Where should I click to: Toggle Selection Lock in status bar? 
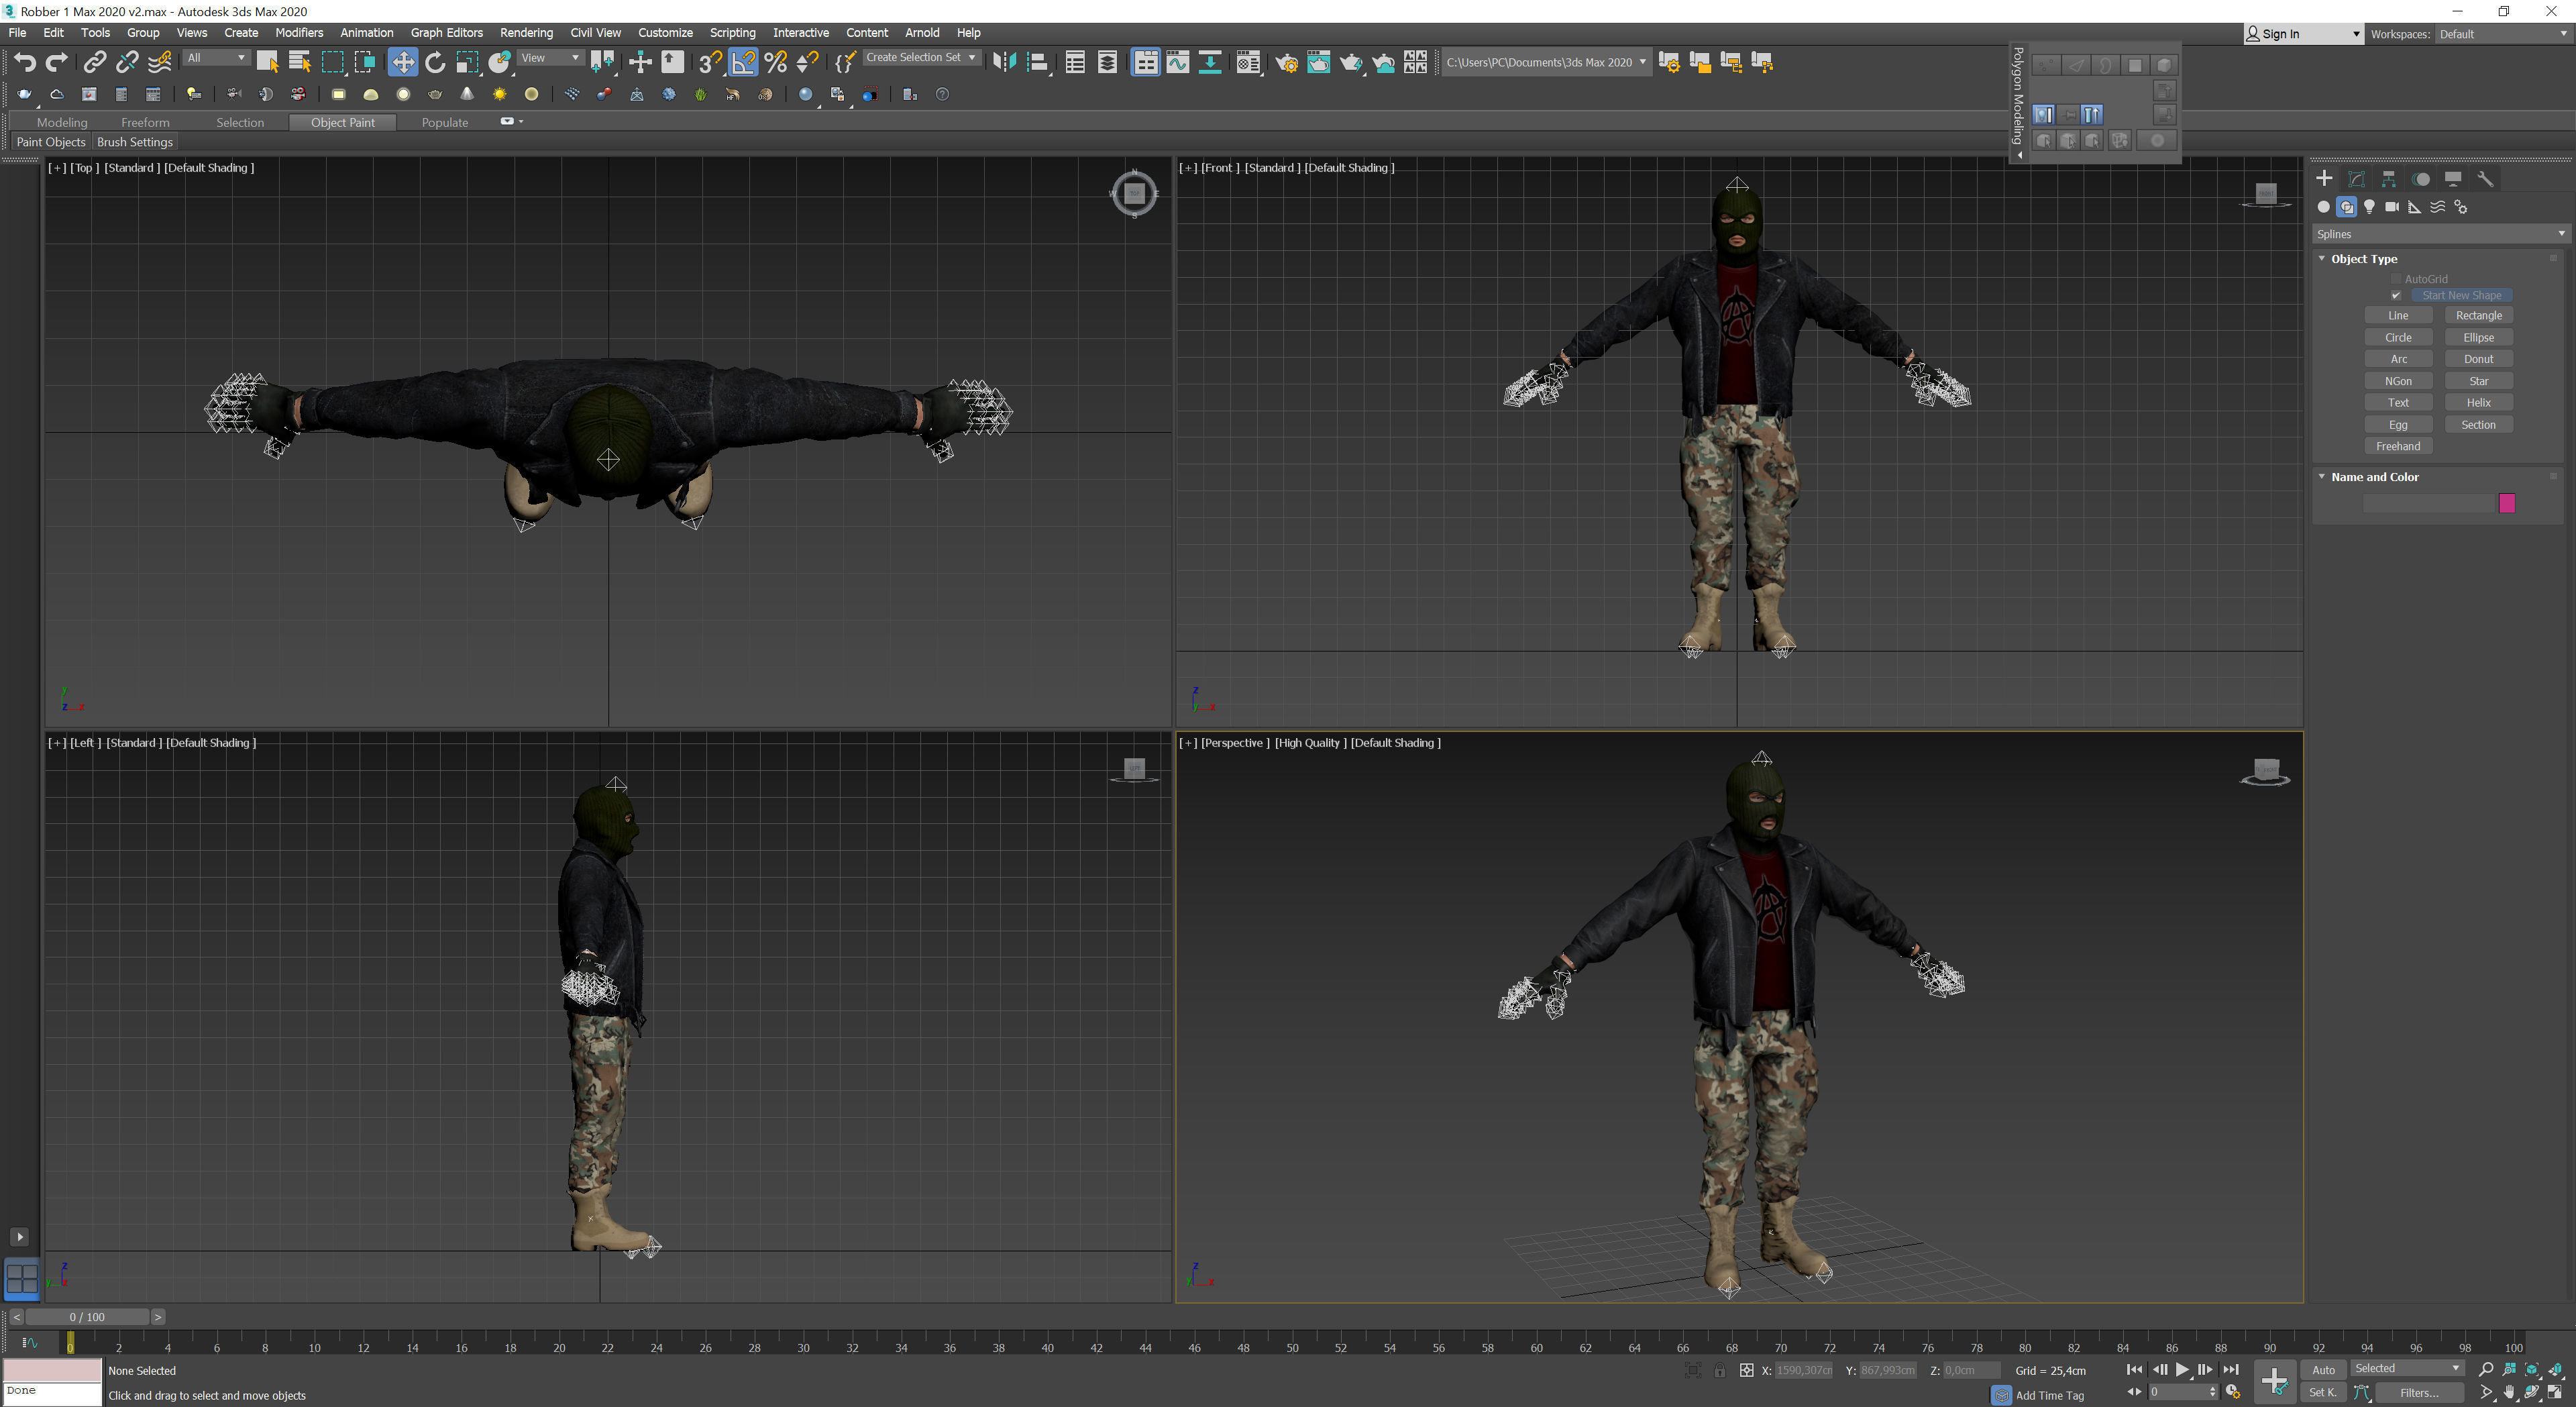(x=1719, y=1370)
